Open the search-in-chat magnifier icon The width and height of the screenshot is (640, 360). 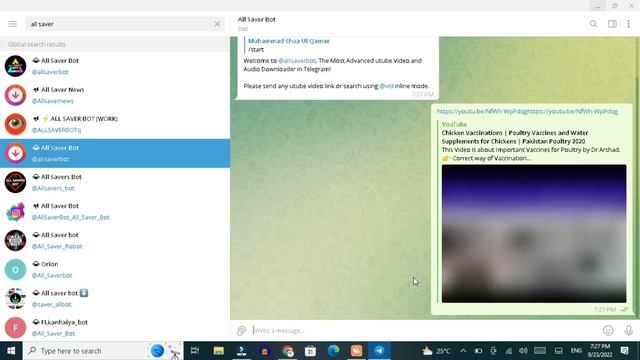pos(593,24)
